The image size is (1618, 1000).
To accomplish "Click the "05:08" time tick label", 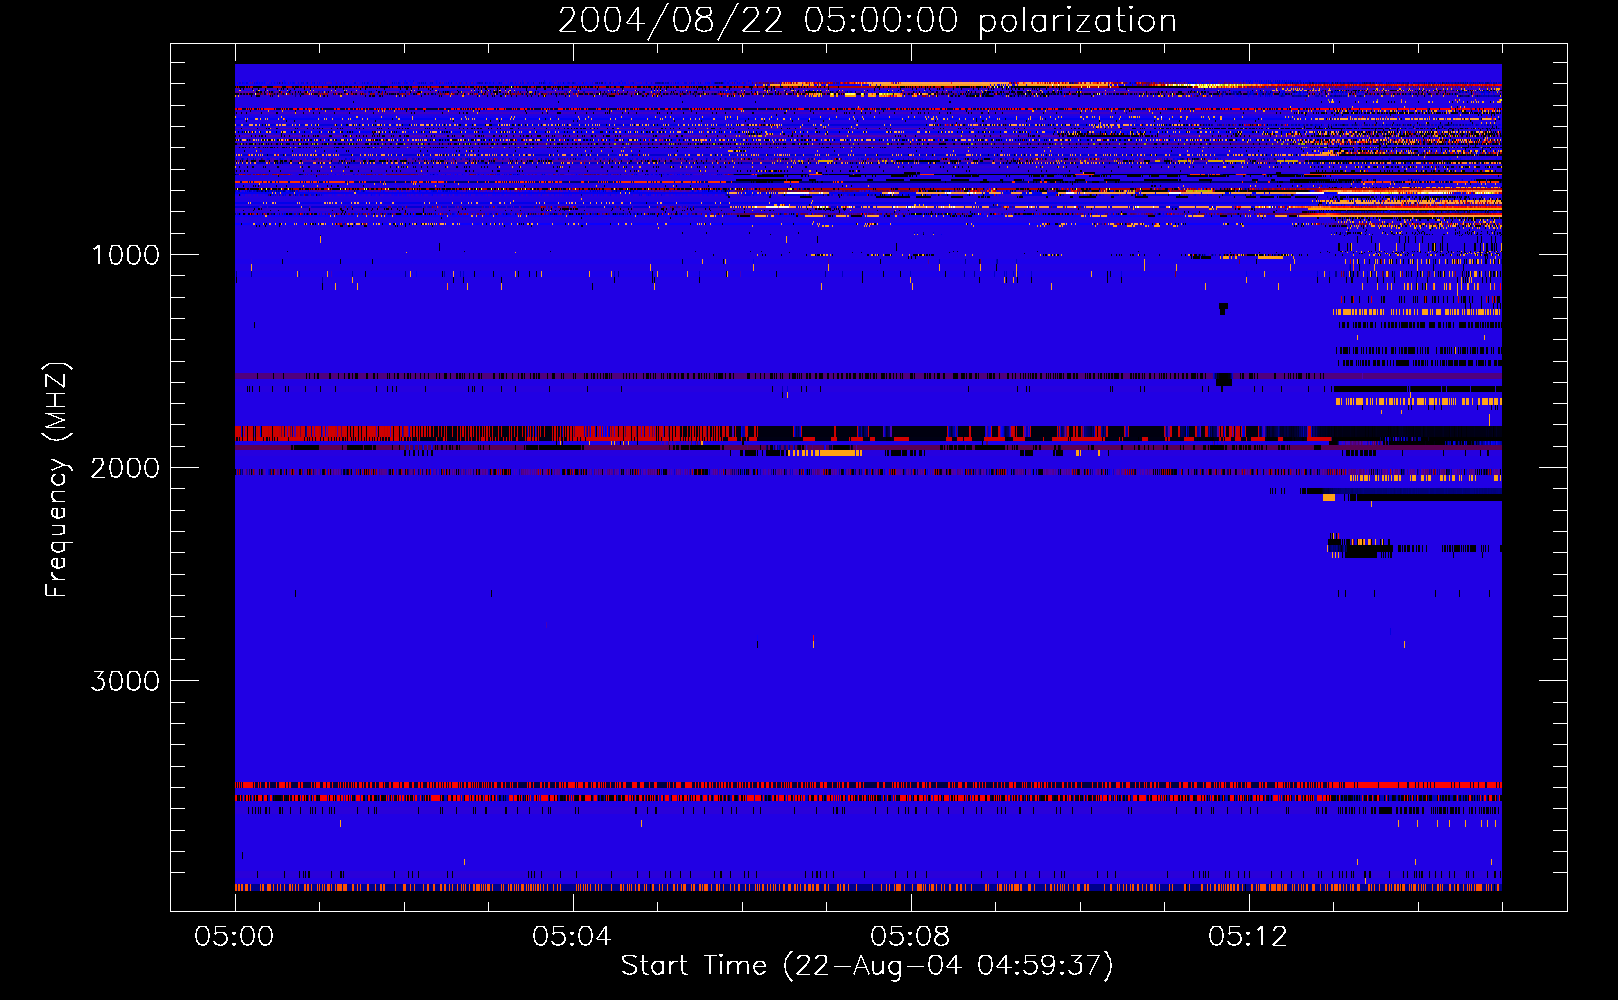I will click(x=909, y=937).
